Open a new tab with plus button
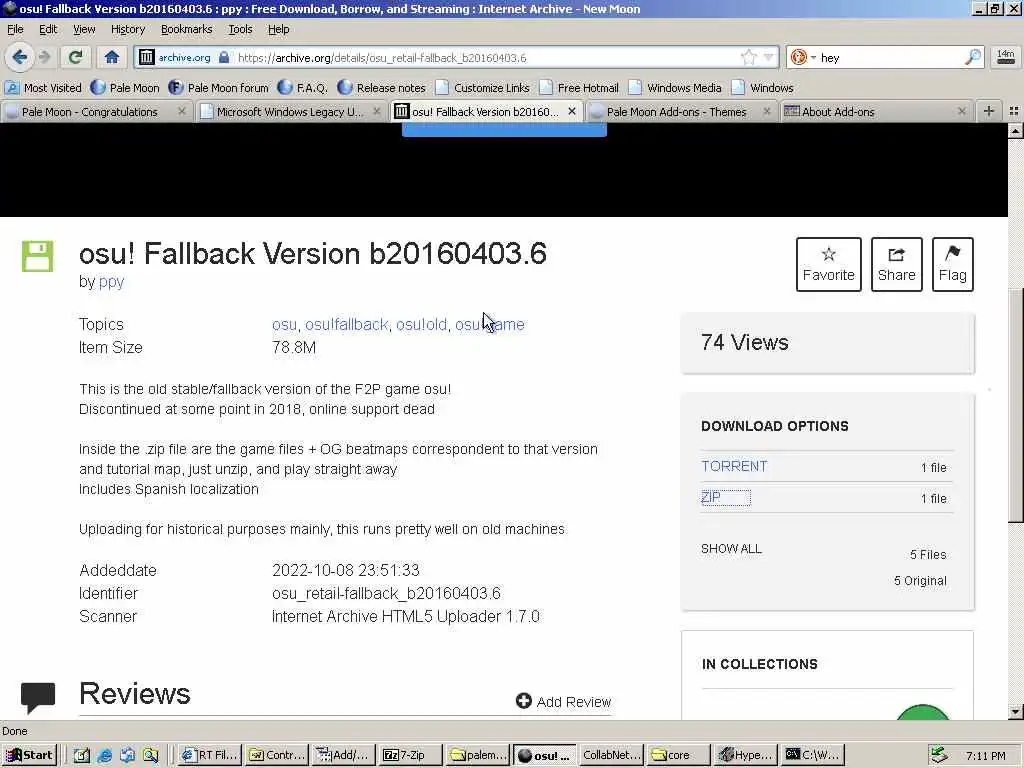The image size is (1024, 768). (989, 112)
